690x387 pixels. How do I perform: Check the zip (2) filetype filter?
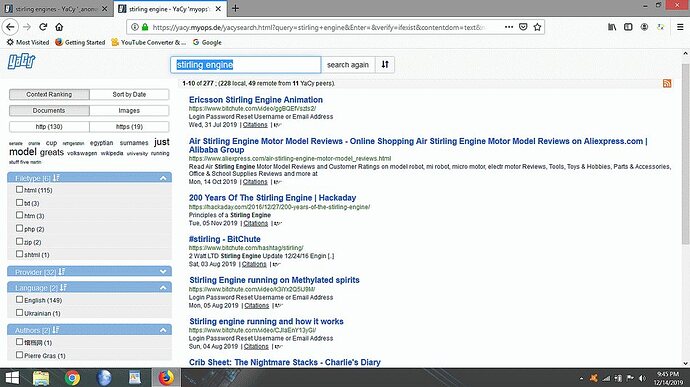click(x=19, y=241)
